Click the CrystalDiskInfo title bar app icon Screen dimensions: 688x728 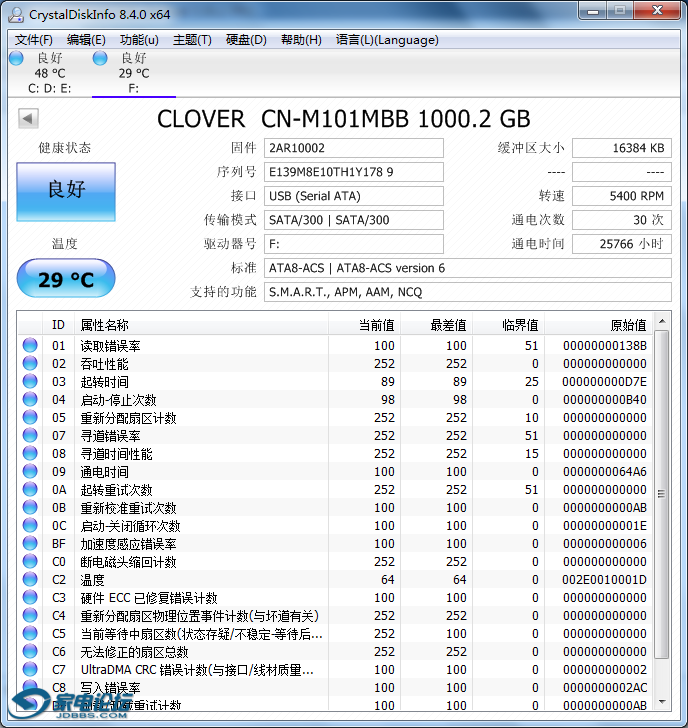click(16, 15)
